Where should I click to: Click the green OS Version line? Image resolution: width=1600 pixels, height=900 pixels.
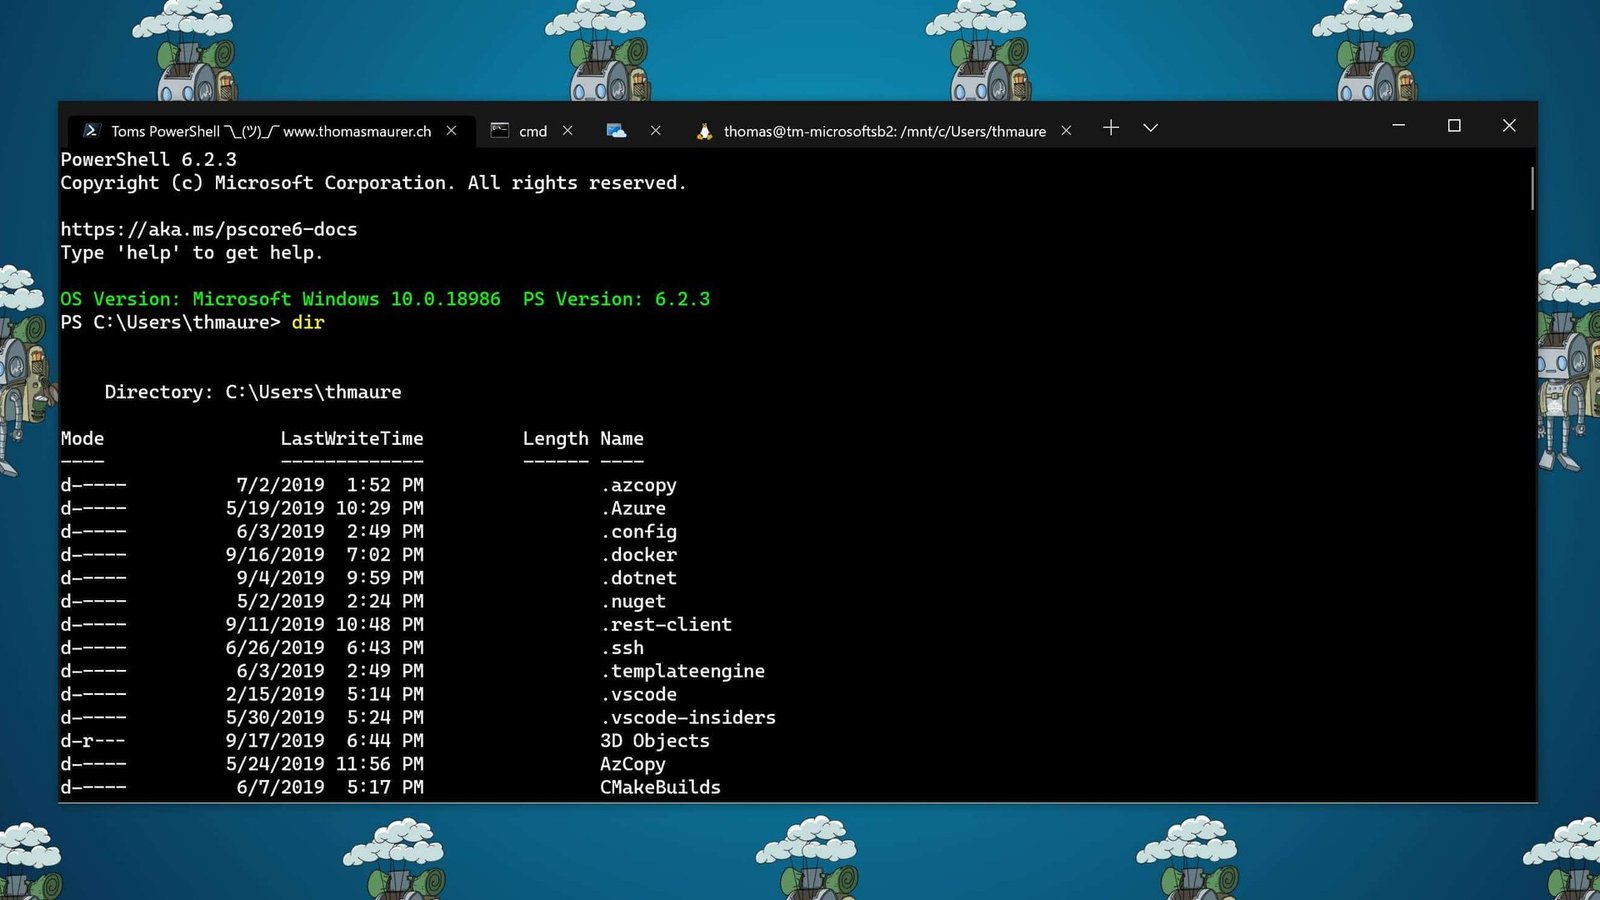click(x=385, y=299)
